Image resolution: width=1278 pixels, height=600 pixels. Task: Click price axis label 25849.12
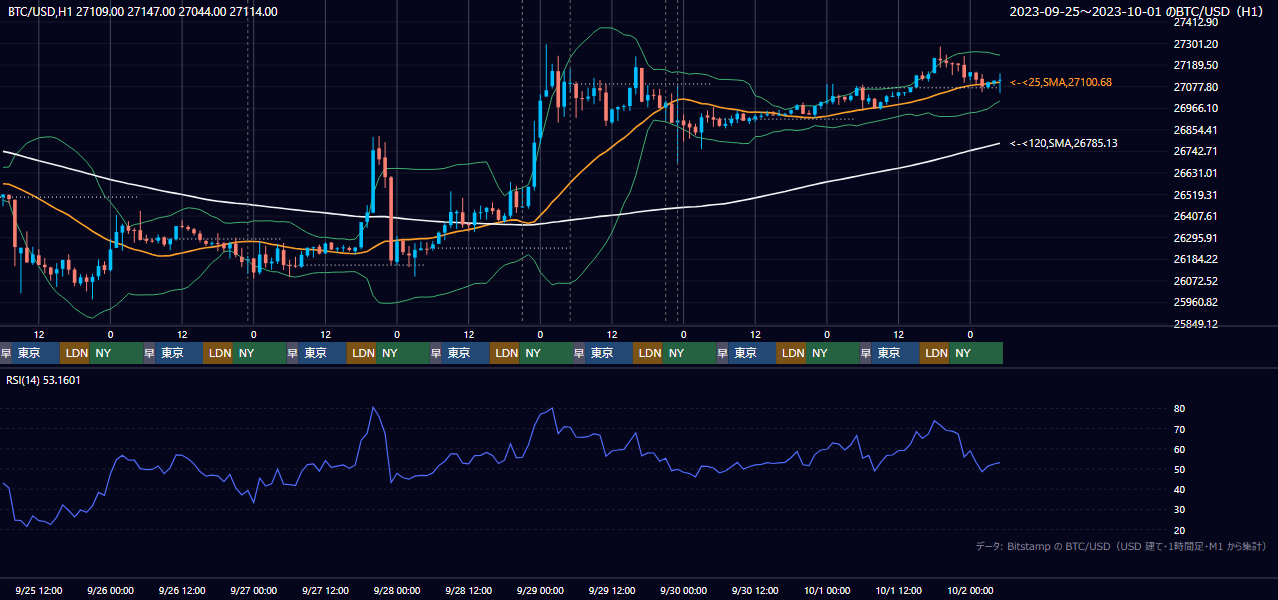pyautogui.click(x=1195, y=324)
